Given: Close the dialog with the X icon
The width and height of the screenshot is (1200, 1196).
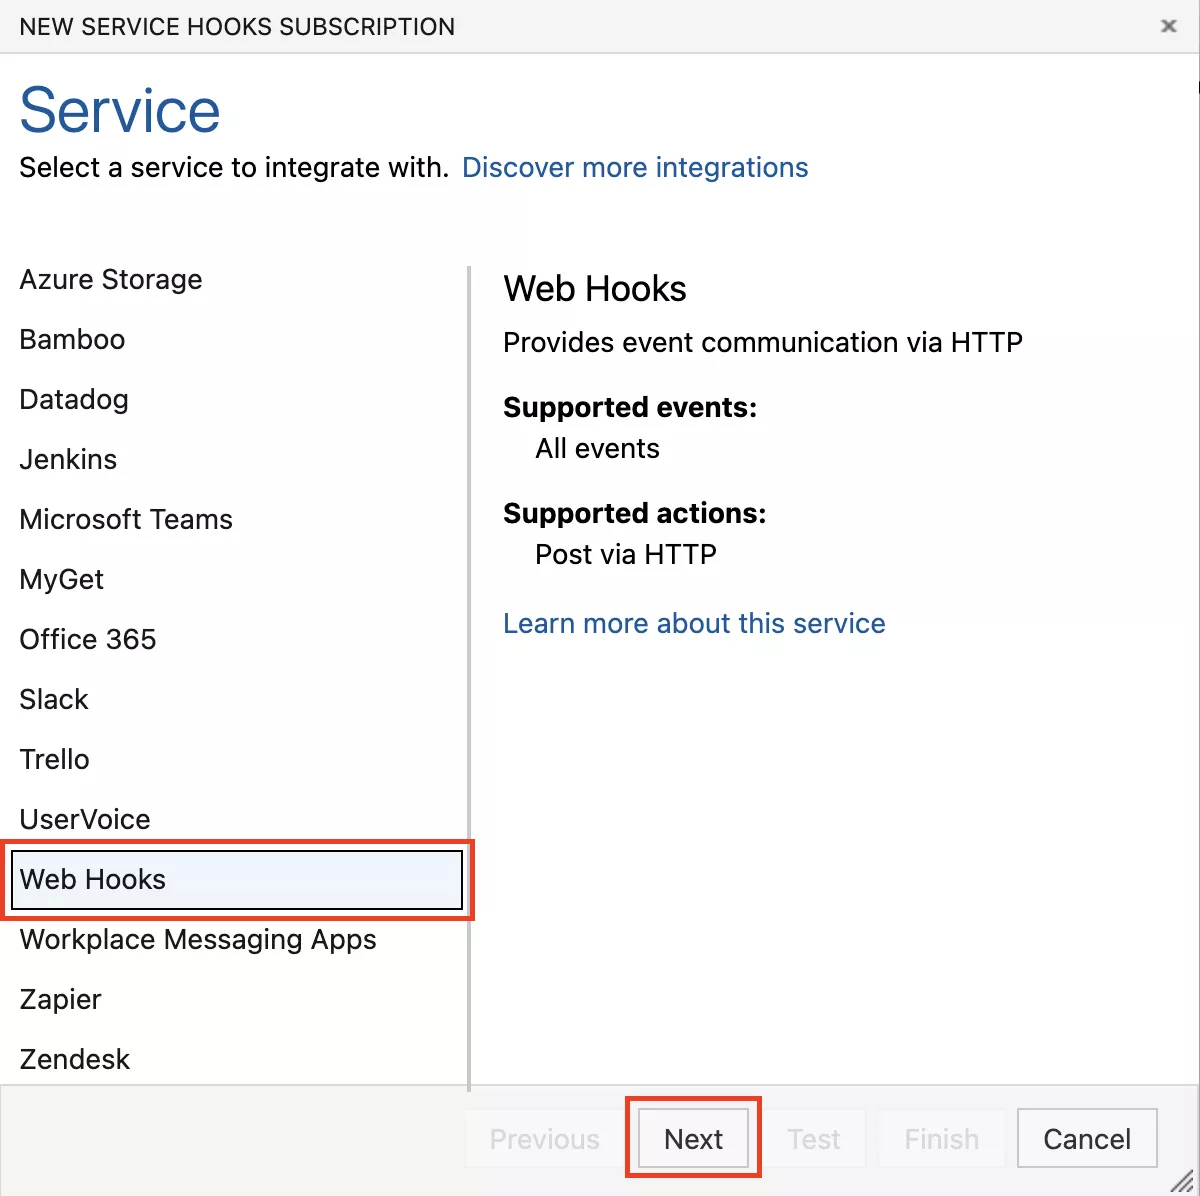Looking at the screenshot, I should pos(1168,26).
